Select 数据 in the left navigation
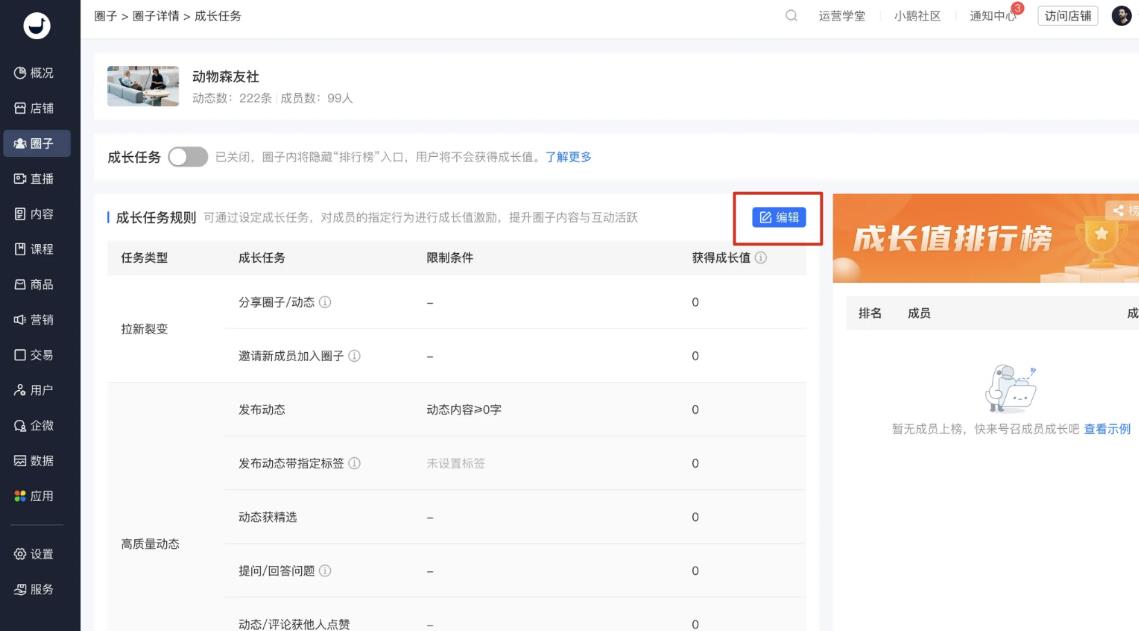1139x631 pixels. [35, 461]
